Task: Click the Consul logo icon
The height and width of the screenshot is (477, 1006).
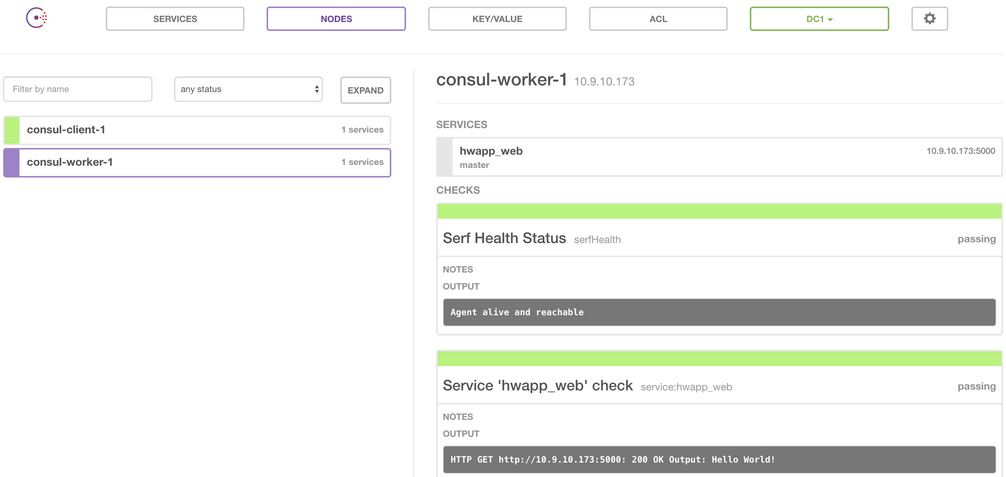Action: click(37, 18)
